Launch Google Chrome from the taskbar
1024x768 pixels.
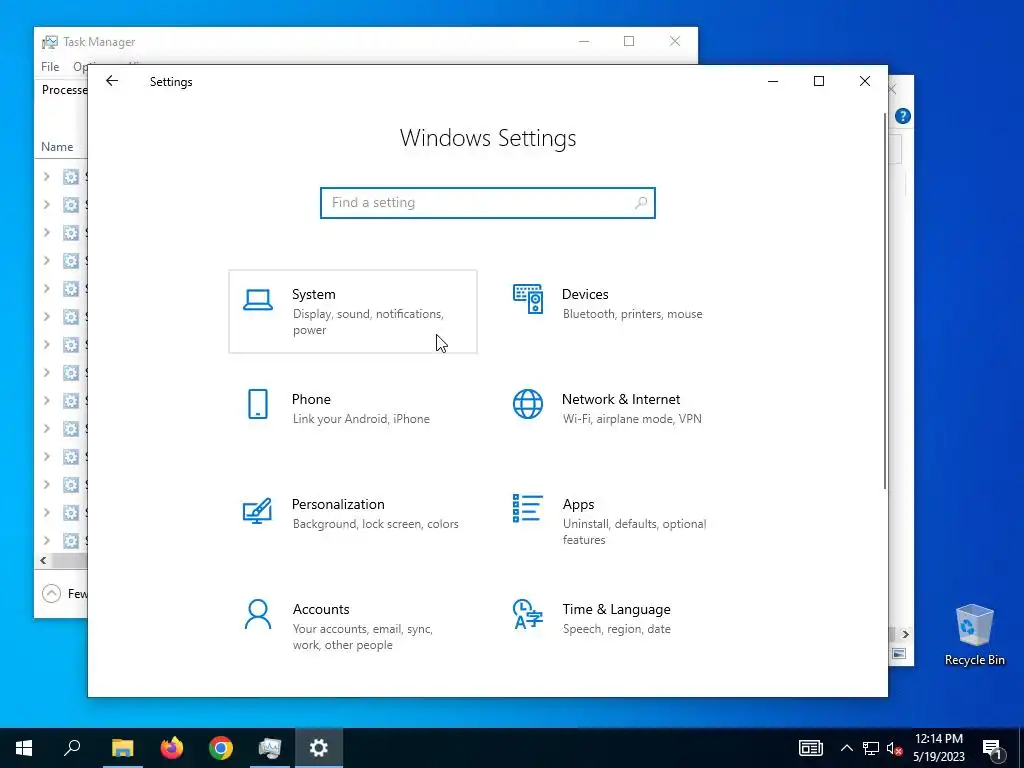(x=221, y=748)
